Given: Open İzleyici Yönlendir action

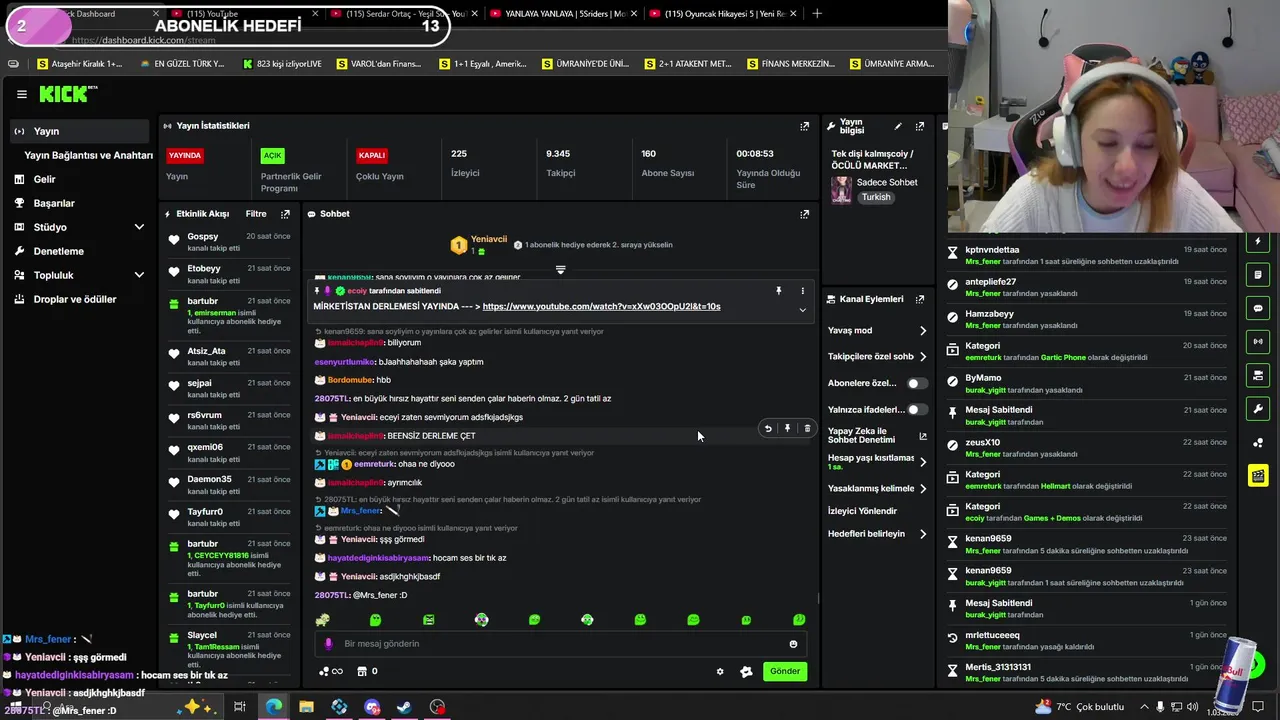Looking at the screenshot, I should click(862, 511).
